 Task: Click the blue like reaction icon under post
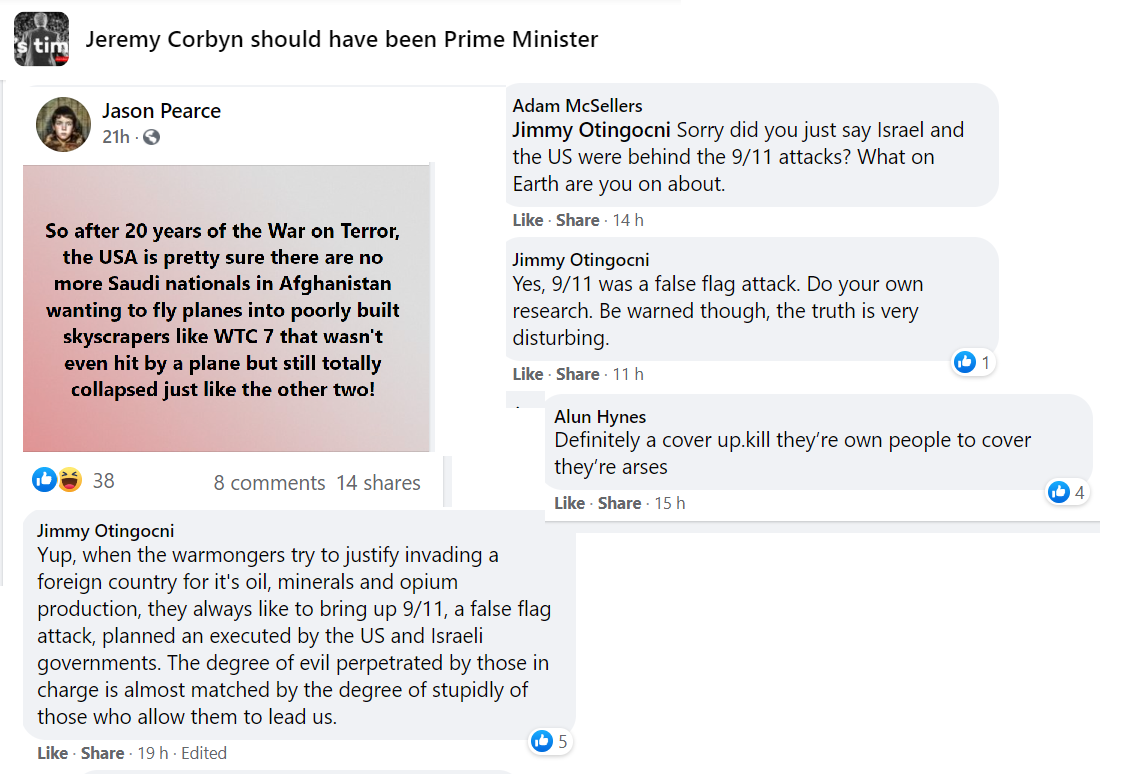pos(44,481)
